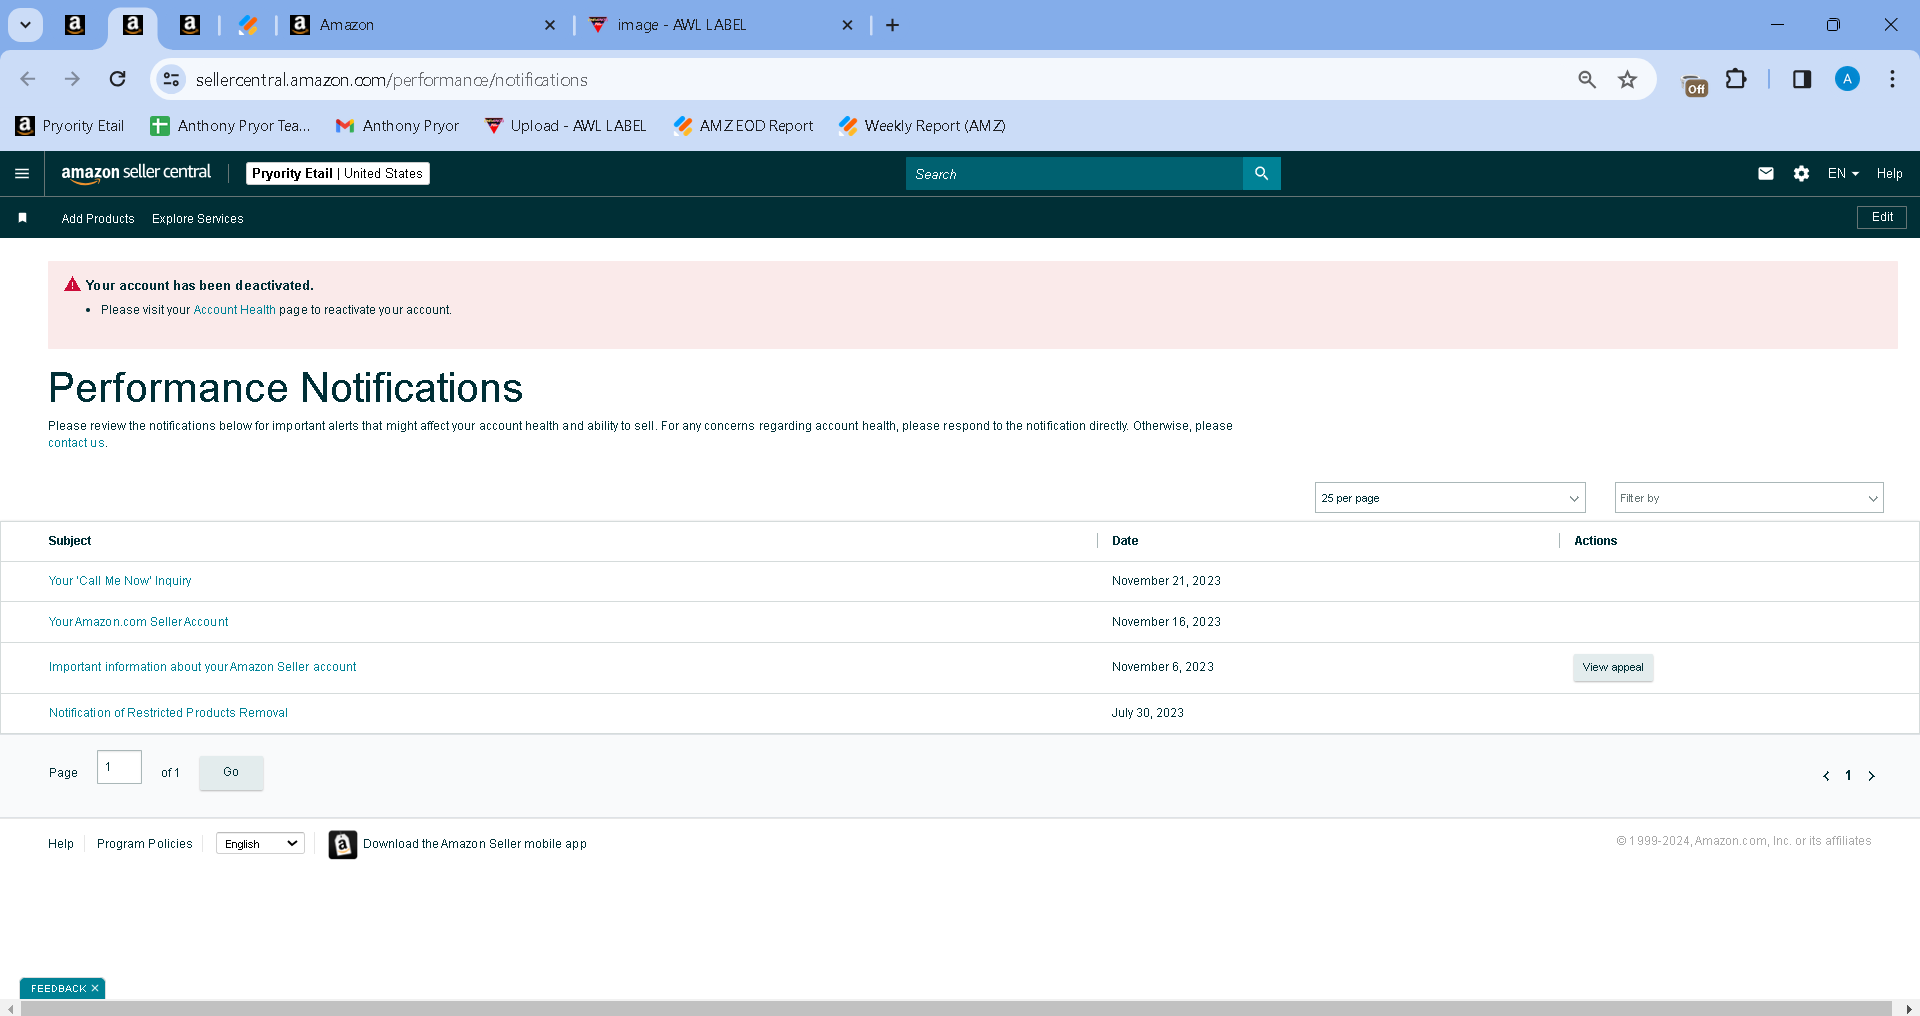Switch to the first Amazon pinned tab
Viewport: 1920px width, 1016px height.
point(75,25)
